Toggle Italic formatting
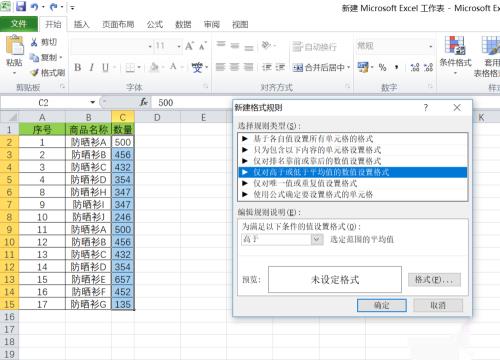The image size is (500, 360). 92,68
